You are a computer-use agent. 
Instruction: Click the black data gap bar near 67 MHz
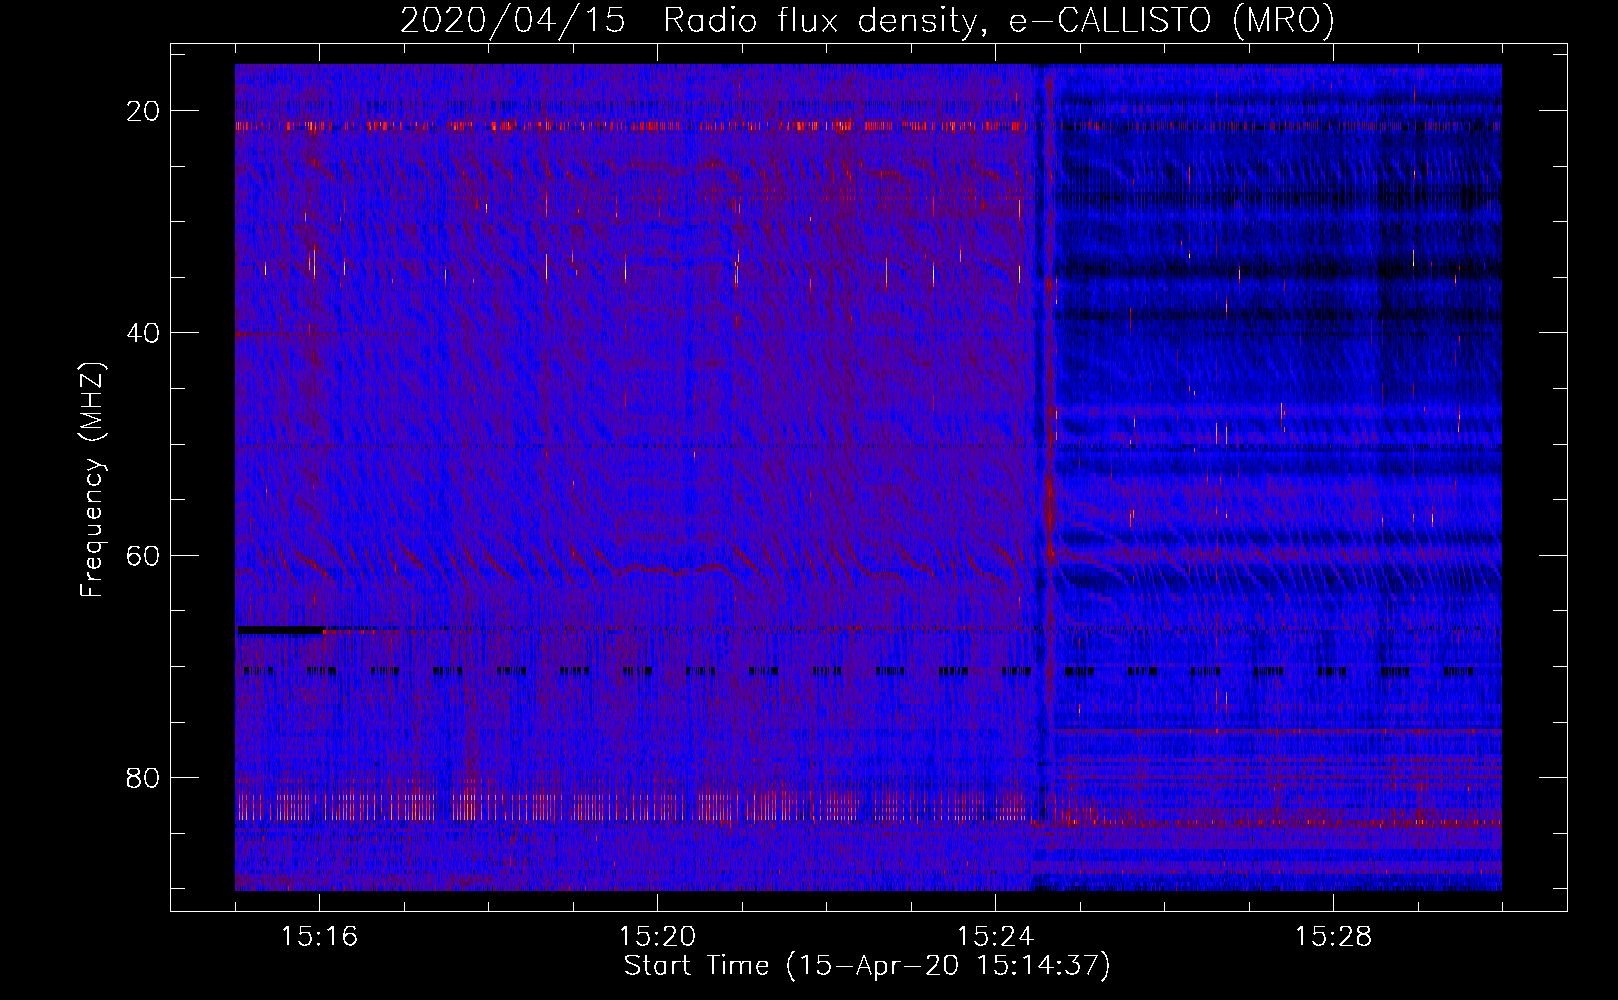(280, 630)
